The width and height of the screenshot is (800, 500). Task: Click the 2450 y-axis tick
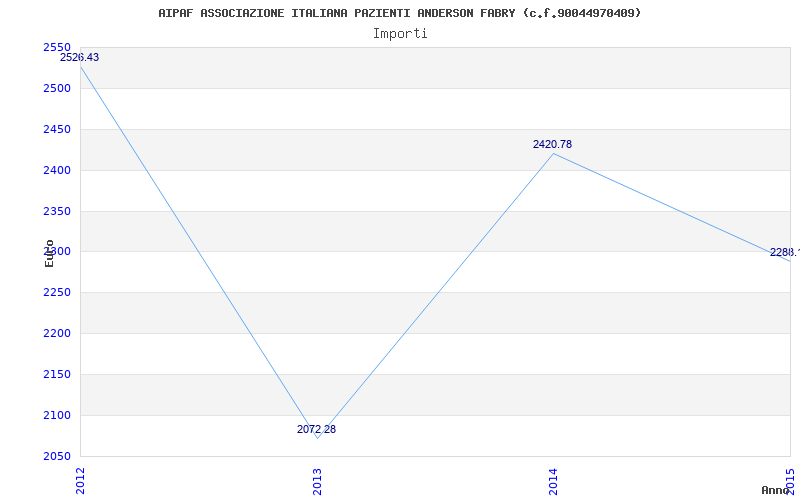[x=57, y=129]
